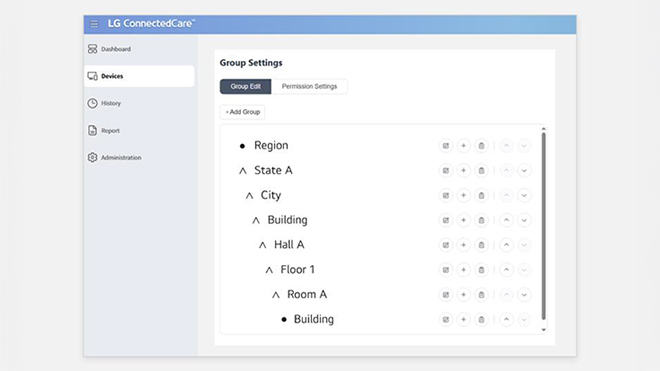Screen dimensions: 660x371
Task: Move Building under City down
Action: pyautogui.click(x=524, y=220)
